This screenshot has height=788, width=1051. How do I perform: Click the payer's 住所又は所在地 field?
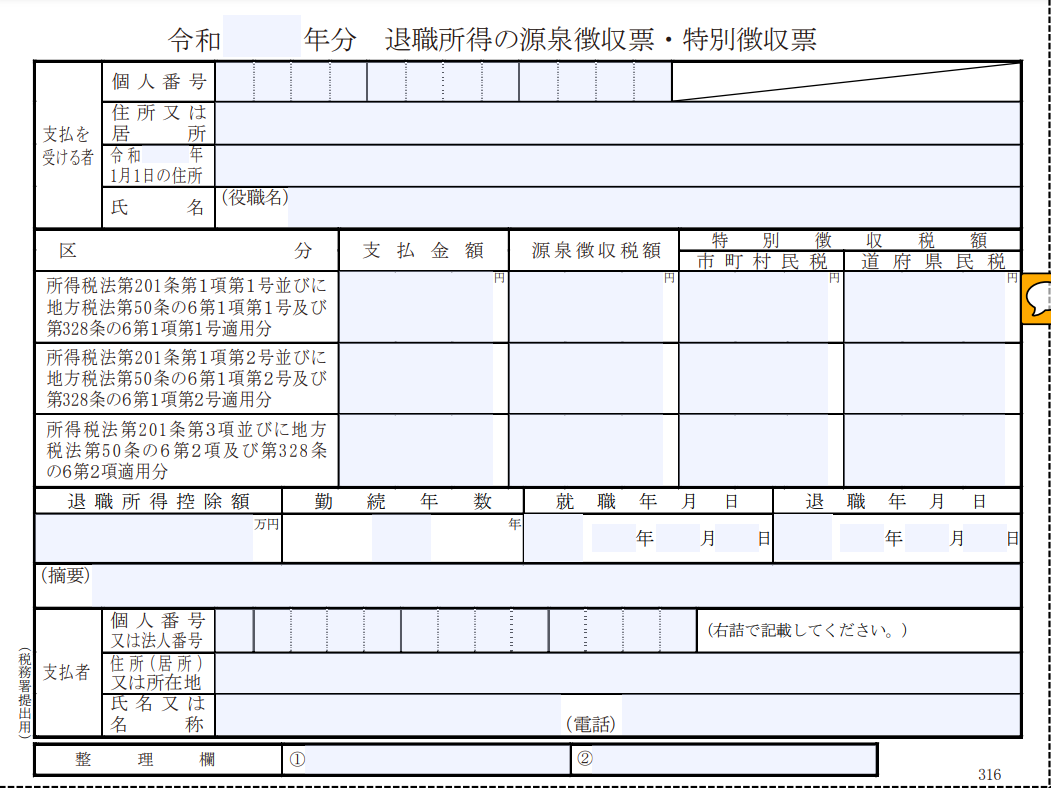point(617,673)
